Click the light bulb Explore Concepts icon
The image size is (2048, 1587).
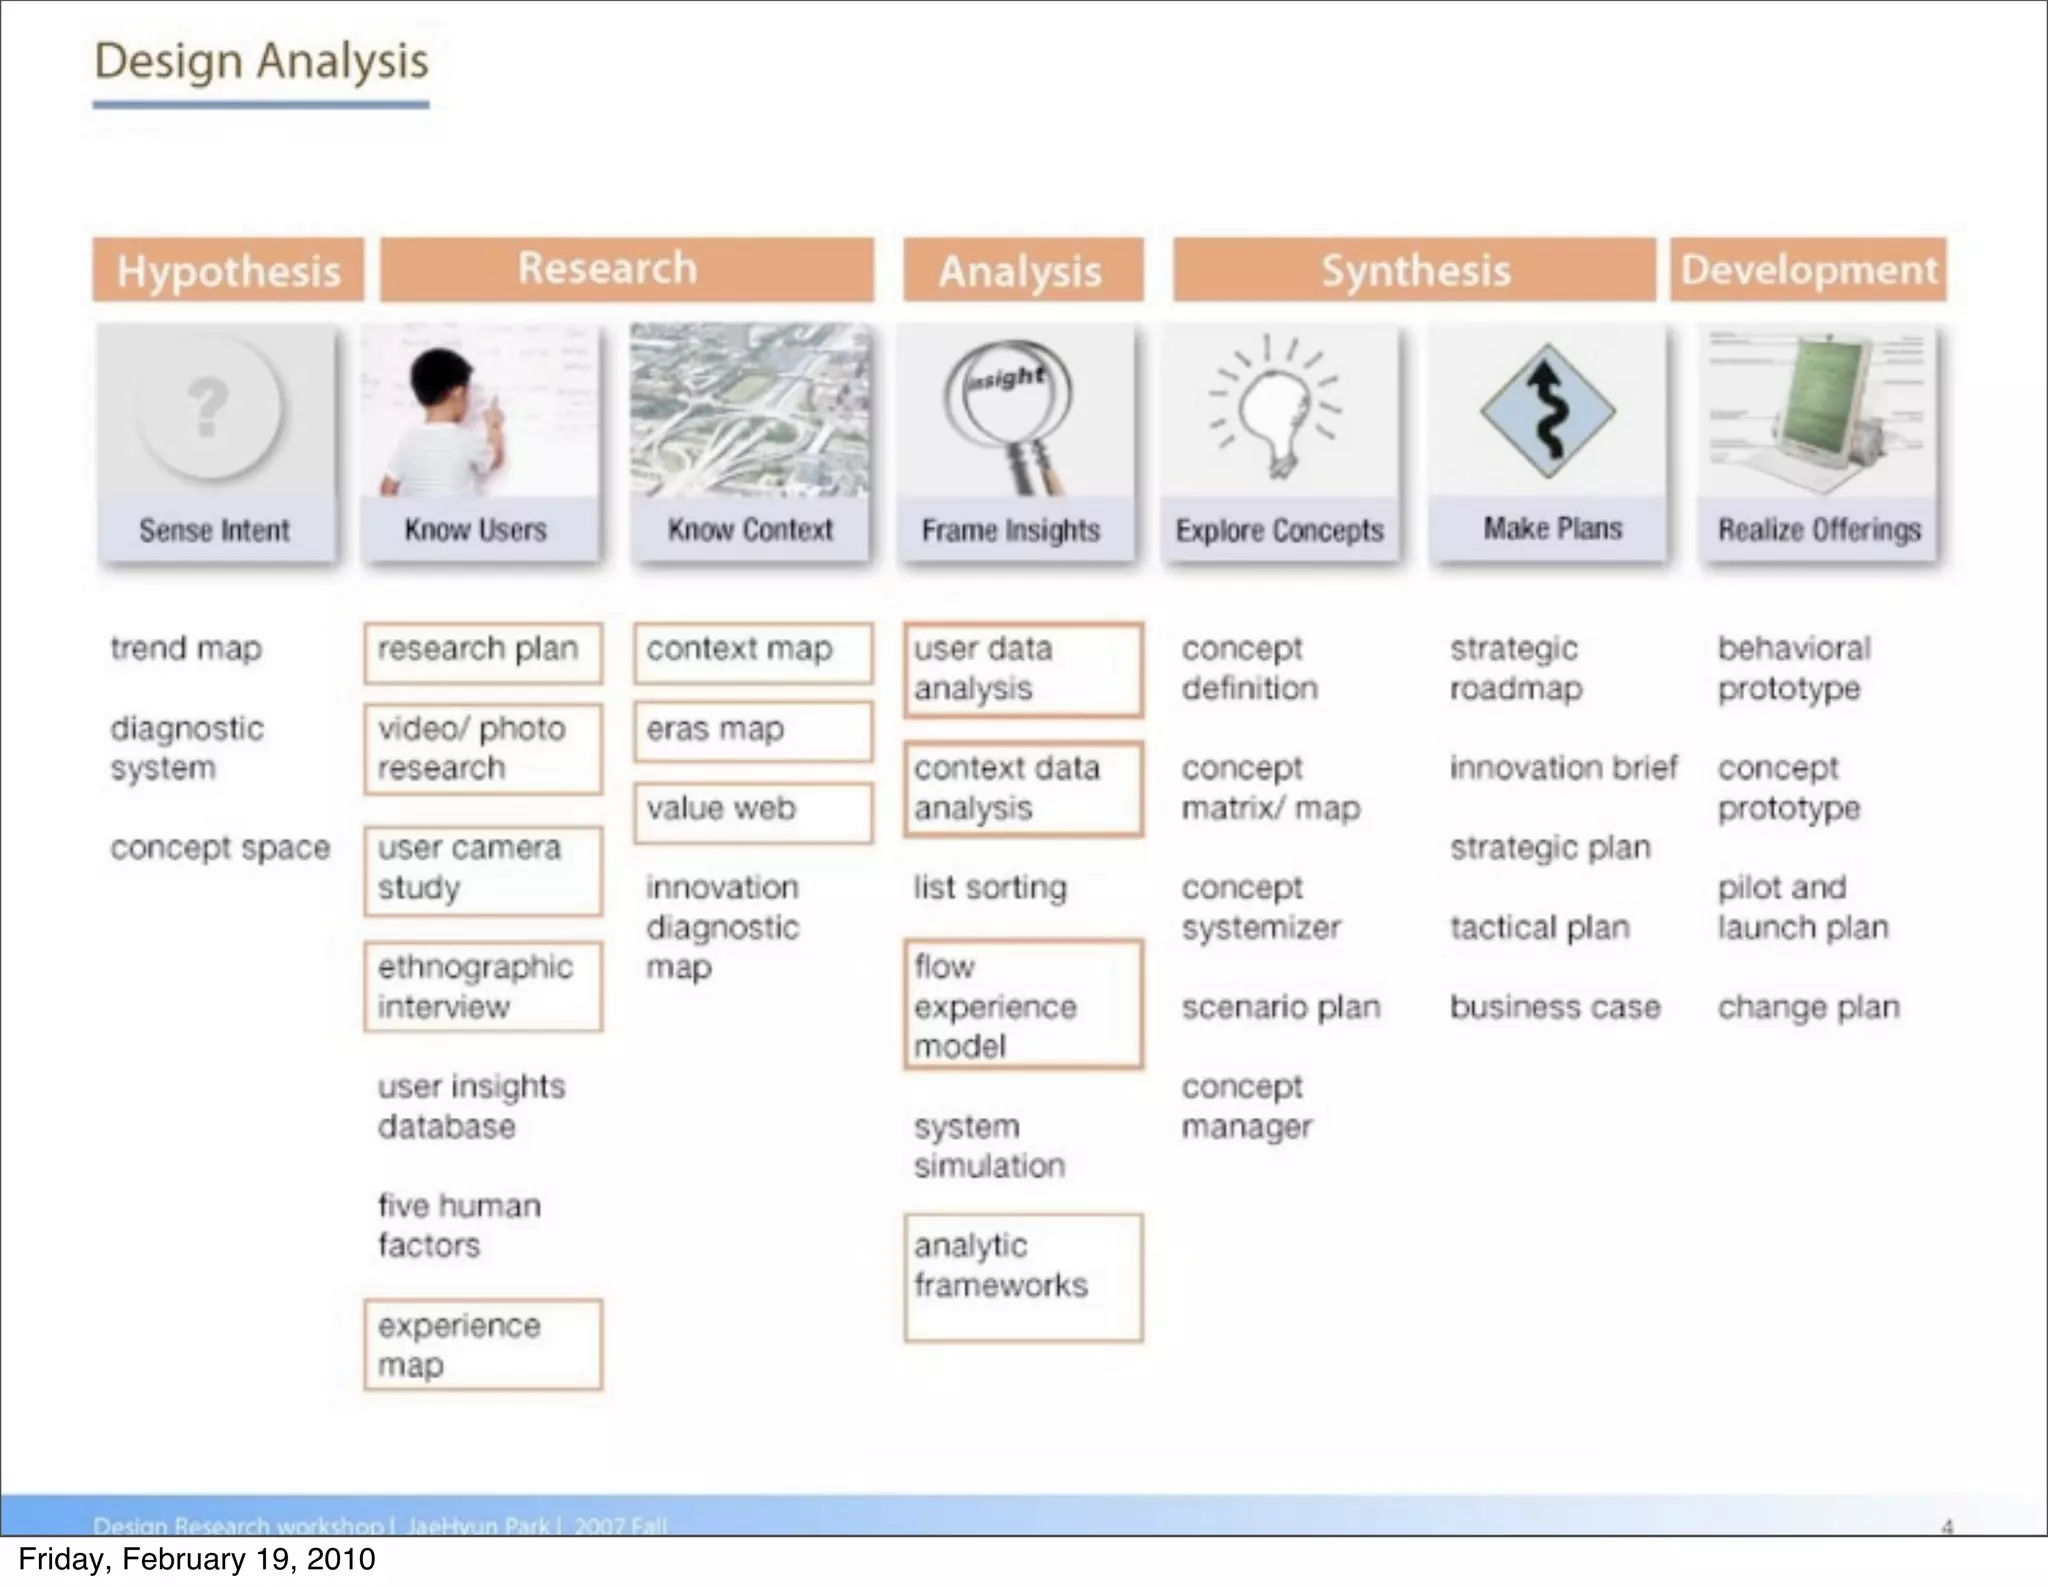[1276, 408]
